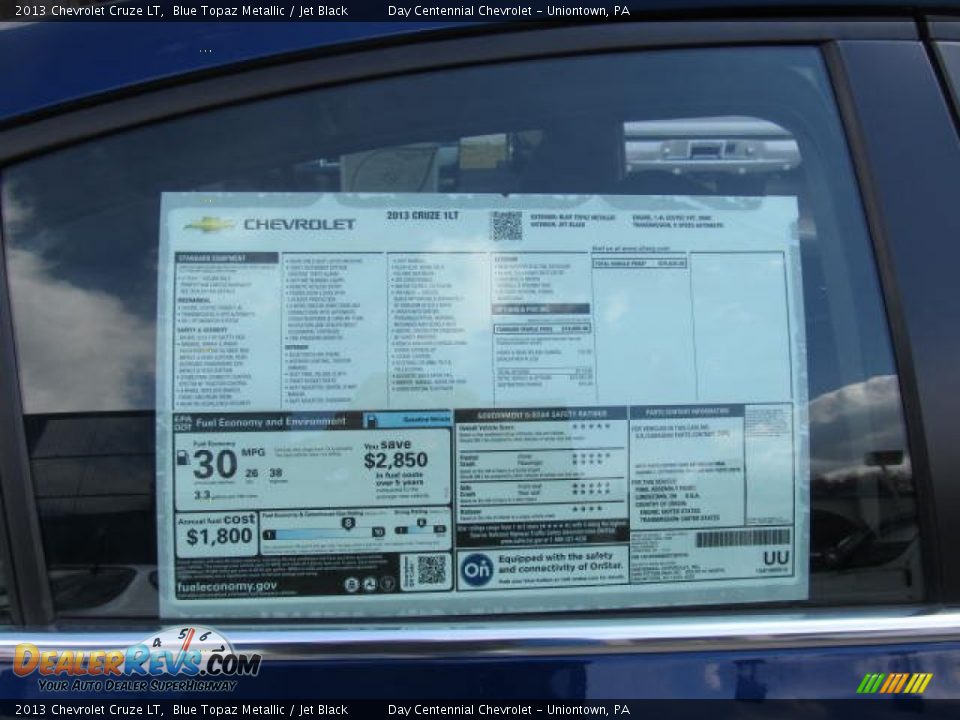Click the 'Standard Equipment' section header
Viewport: 960px width, 720px height.
(x=227, y=258)
